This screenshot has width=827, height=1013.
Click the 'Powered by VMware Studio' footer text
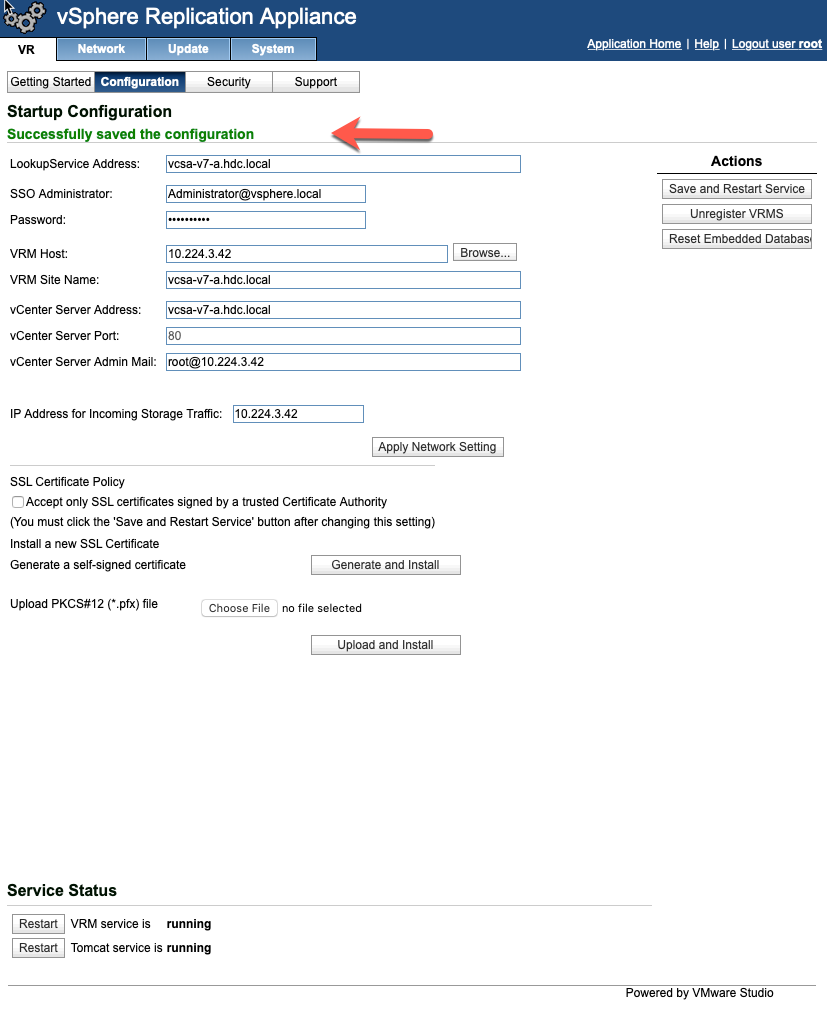[x=699, y=993]
